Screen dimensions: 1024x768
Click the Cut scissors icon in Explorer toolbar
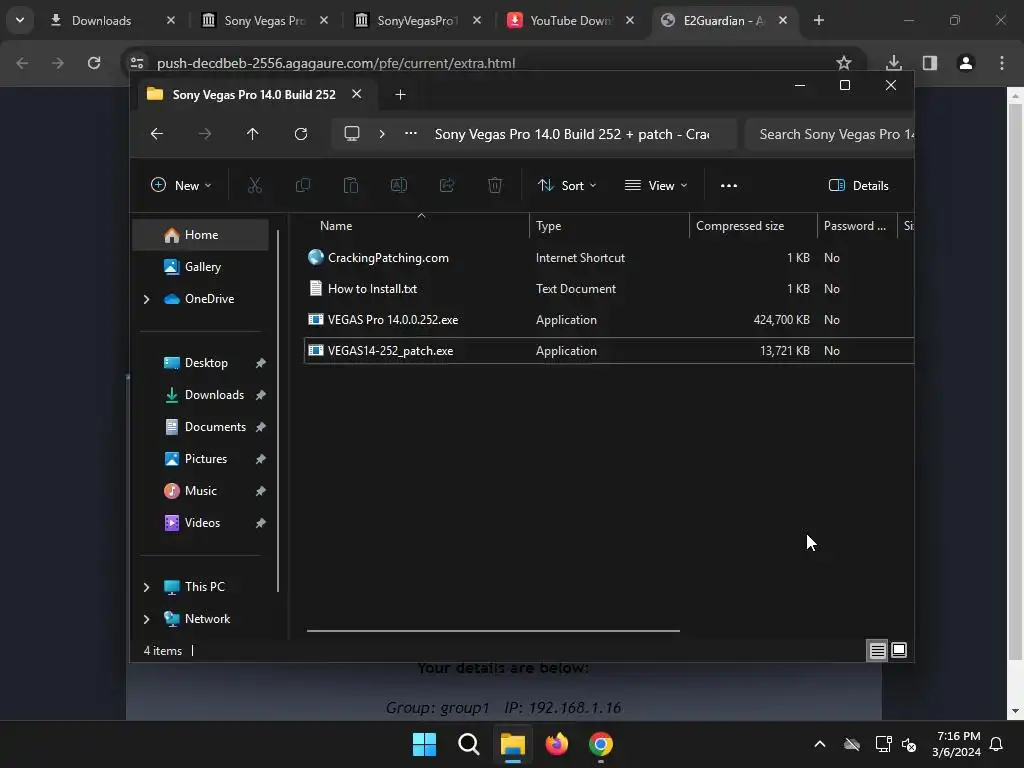(255, 185)
